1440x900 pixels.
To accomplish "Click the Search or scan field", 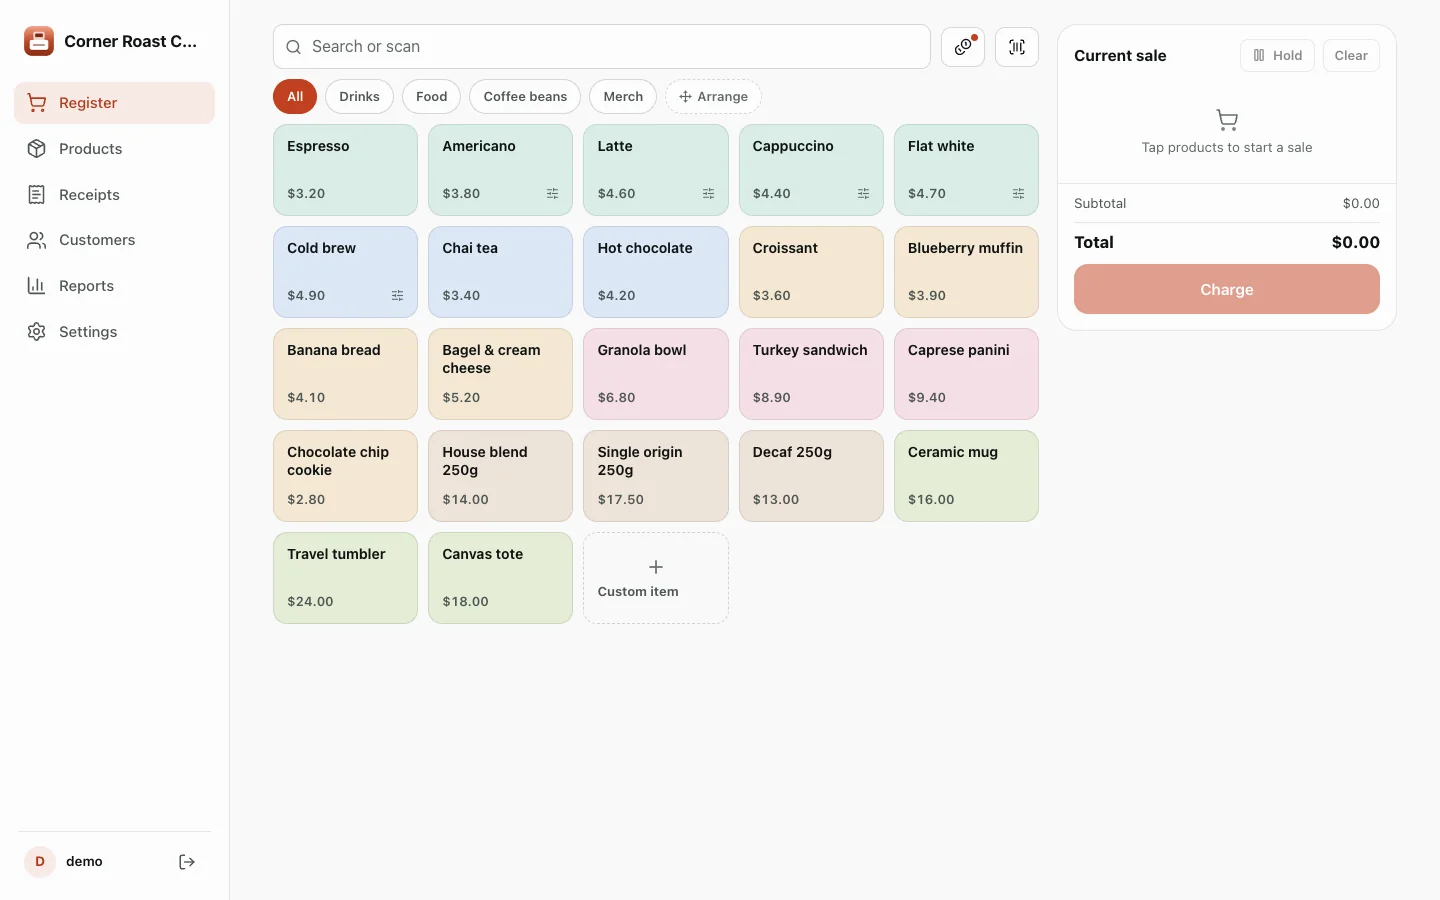I will pos(602,47).
